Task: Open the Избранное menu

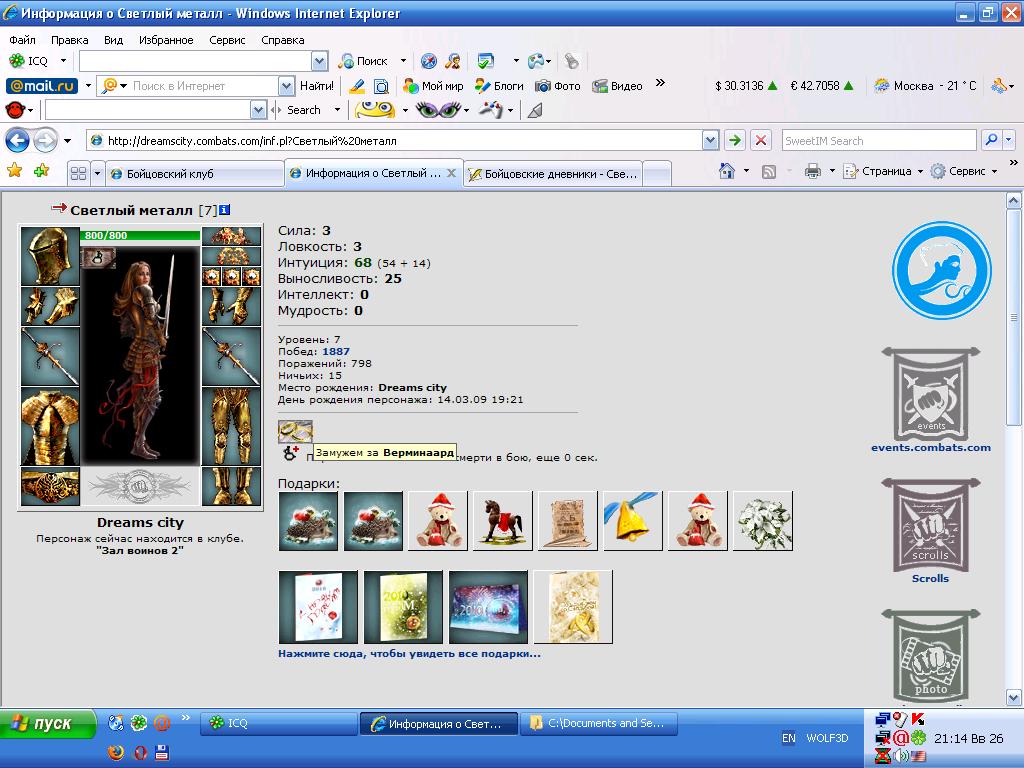Action: [166, 40]
